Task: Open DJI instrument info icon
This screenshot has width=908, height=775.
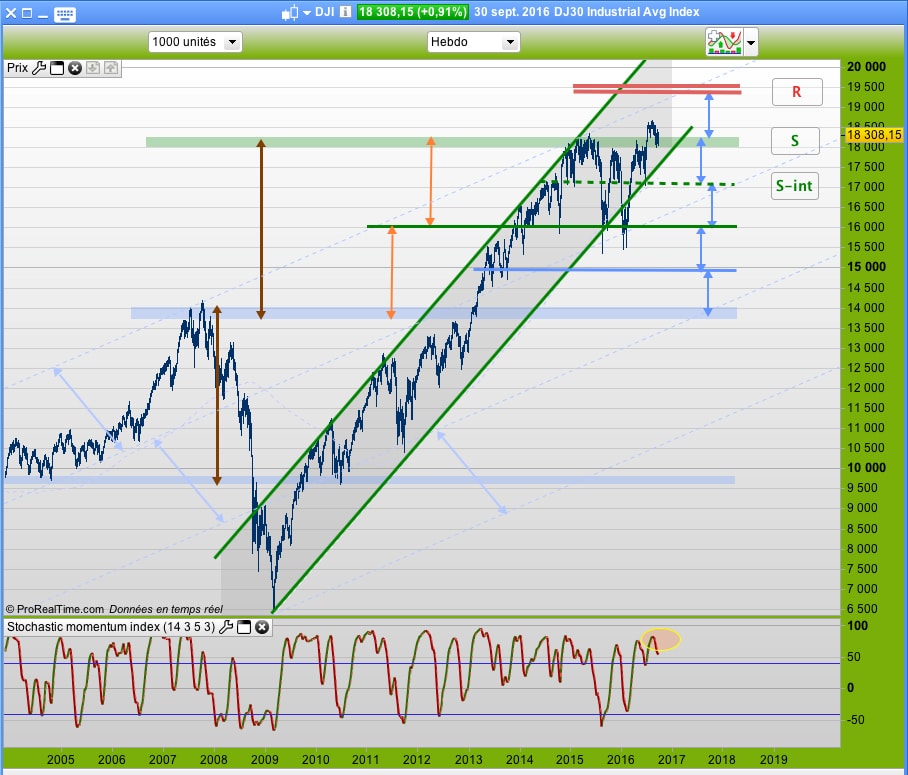Action: (345, 12)
